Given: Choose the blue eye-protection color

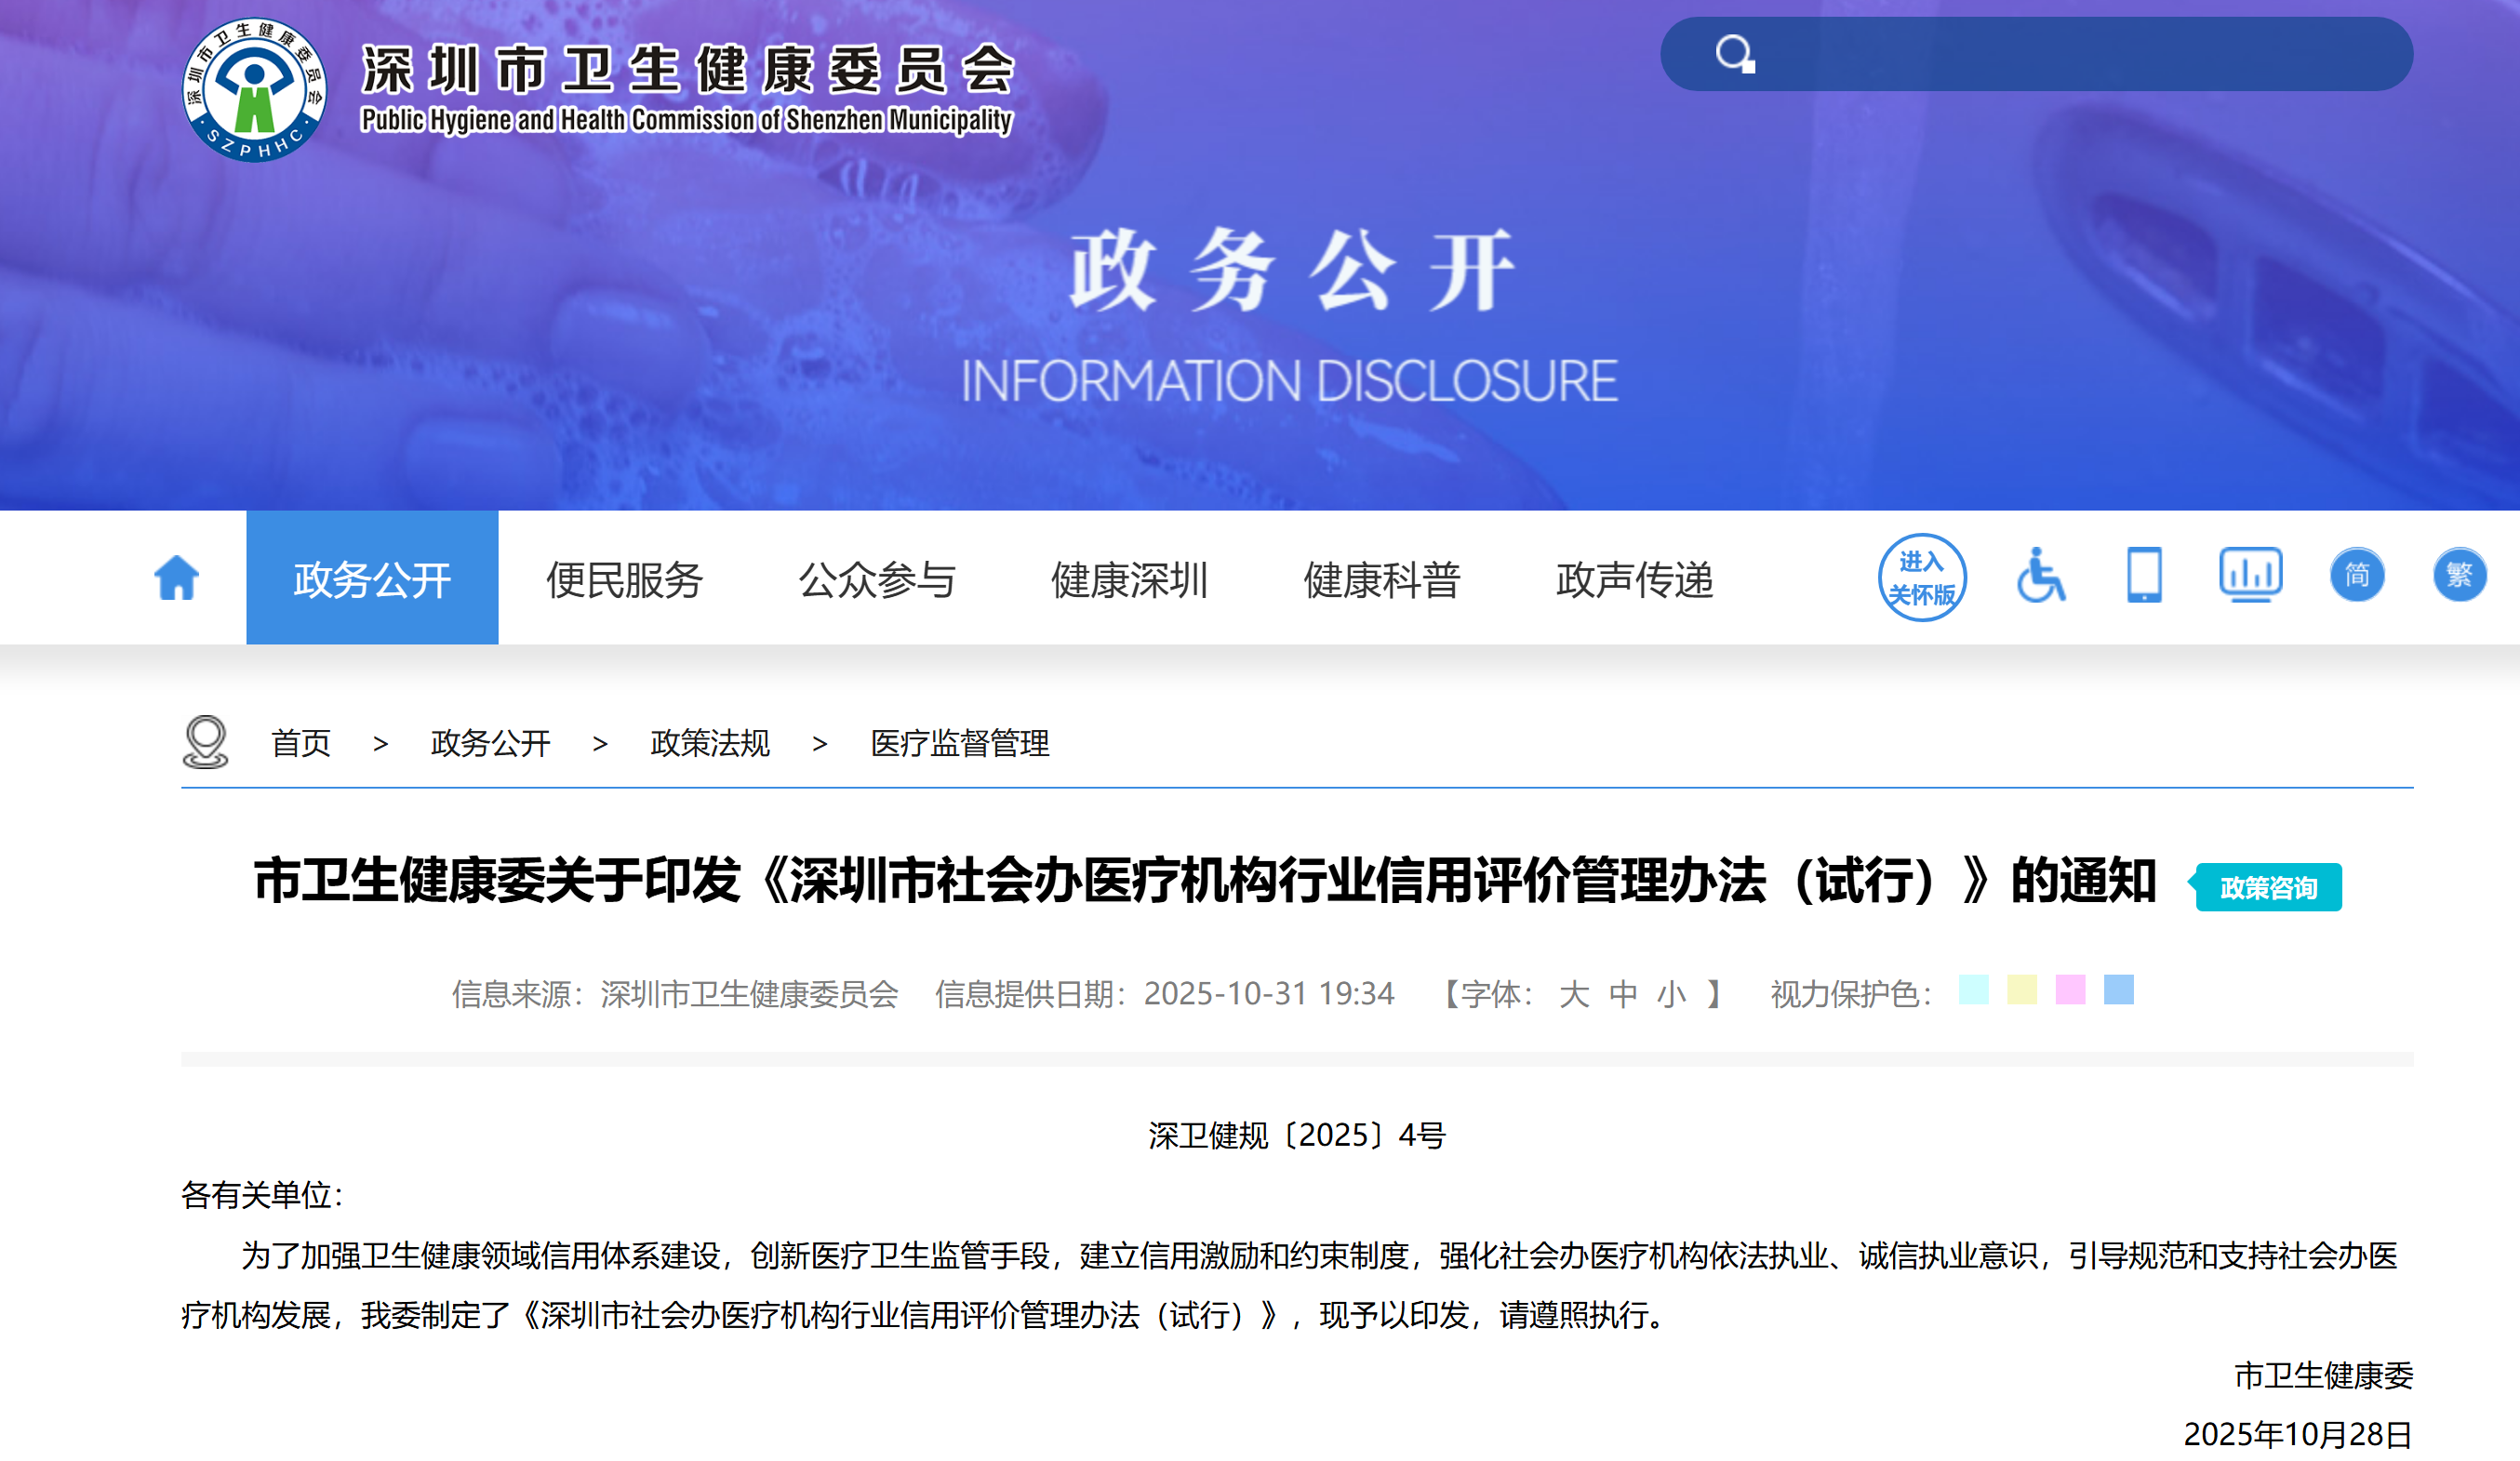Looking at the screenshot, I should coord(2119,989).
